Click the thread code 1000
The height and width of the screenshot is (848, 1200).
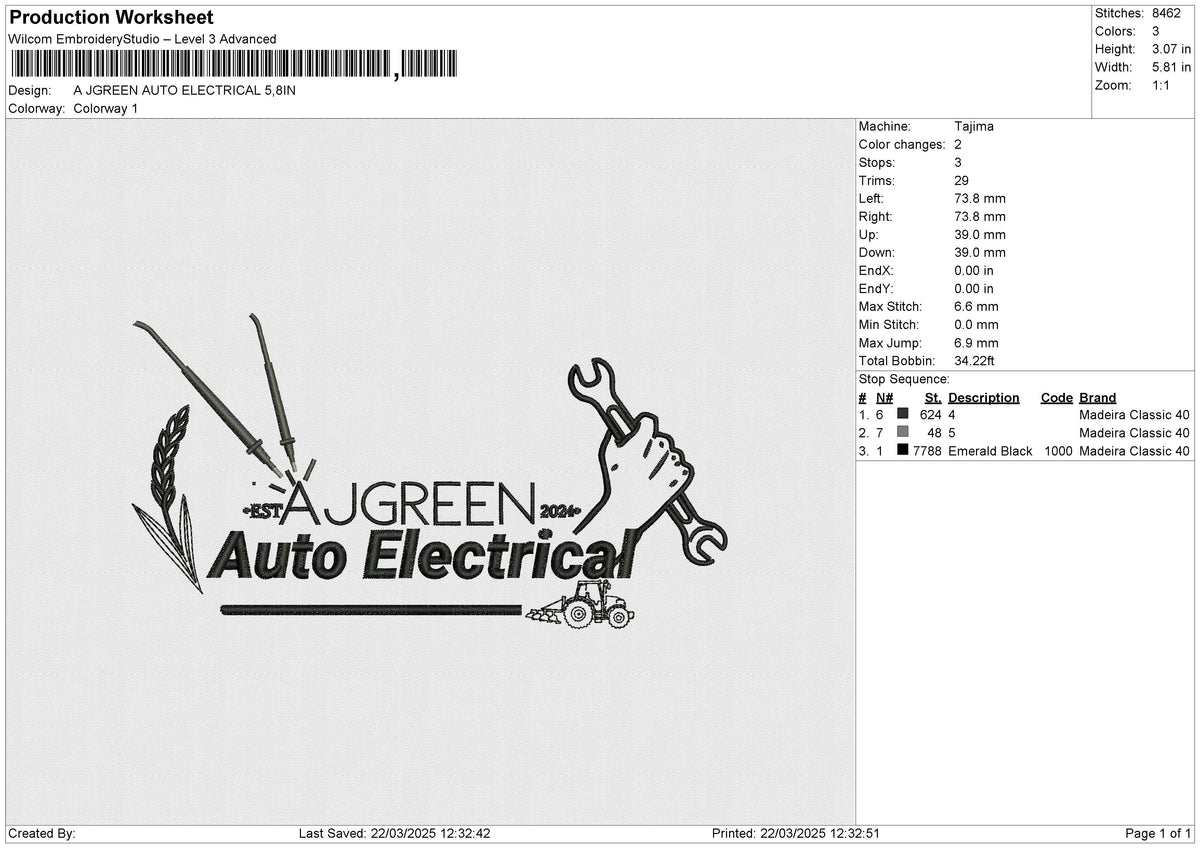click(1058, 451)
